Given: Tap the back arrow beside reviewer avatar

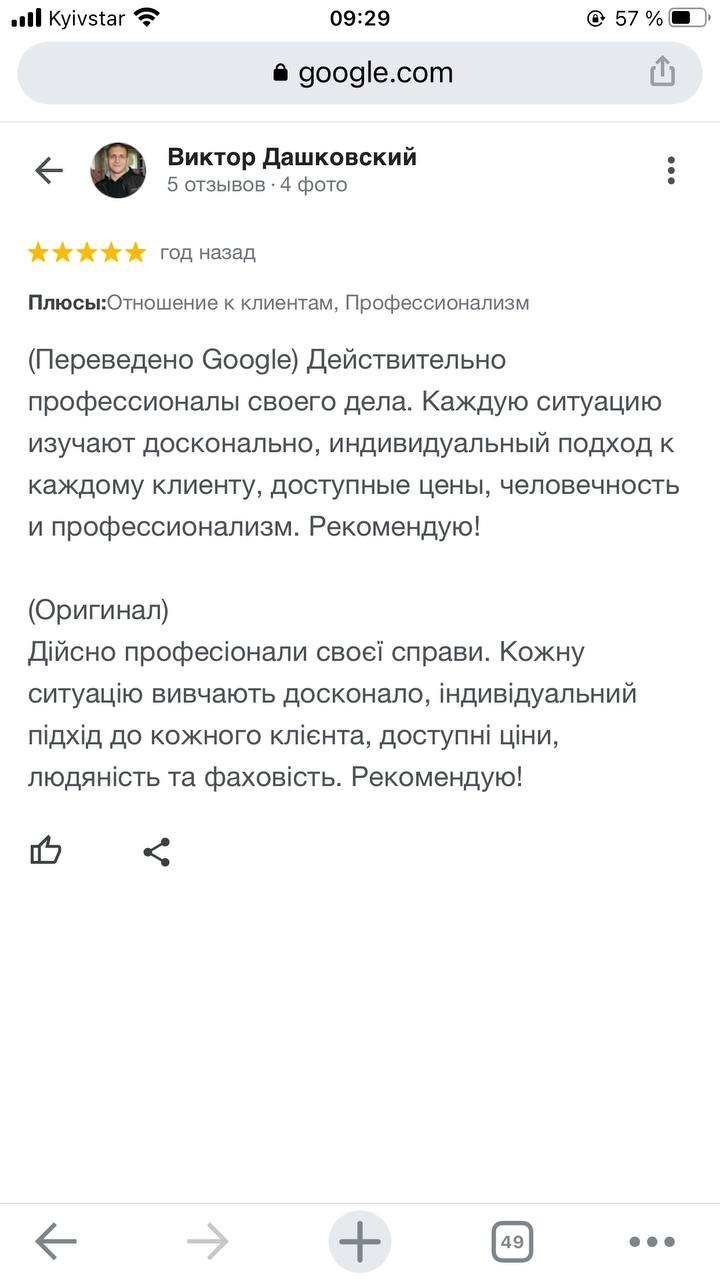Looking at the screenshot, I should tap(48, 171).
